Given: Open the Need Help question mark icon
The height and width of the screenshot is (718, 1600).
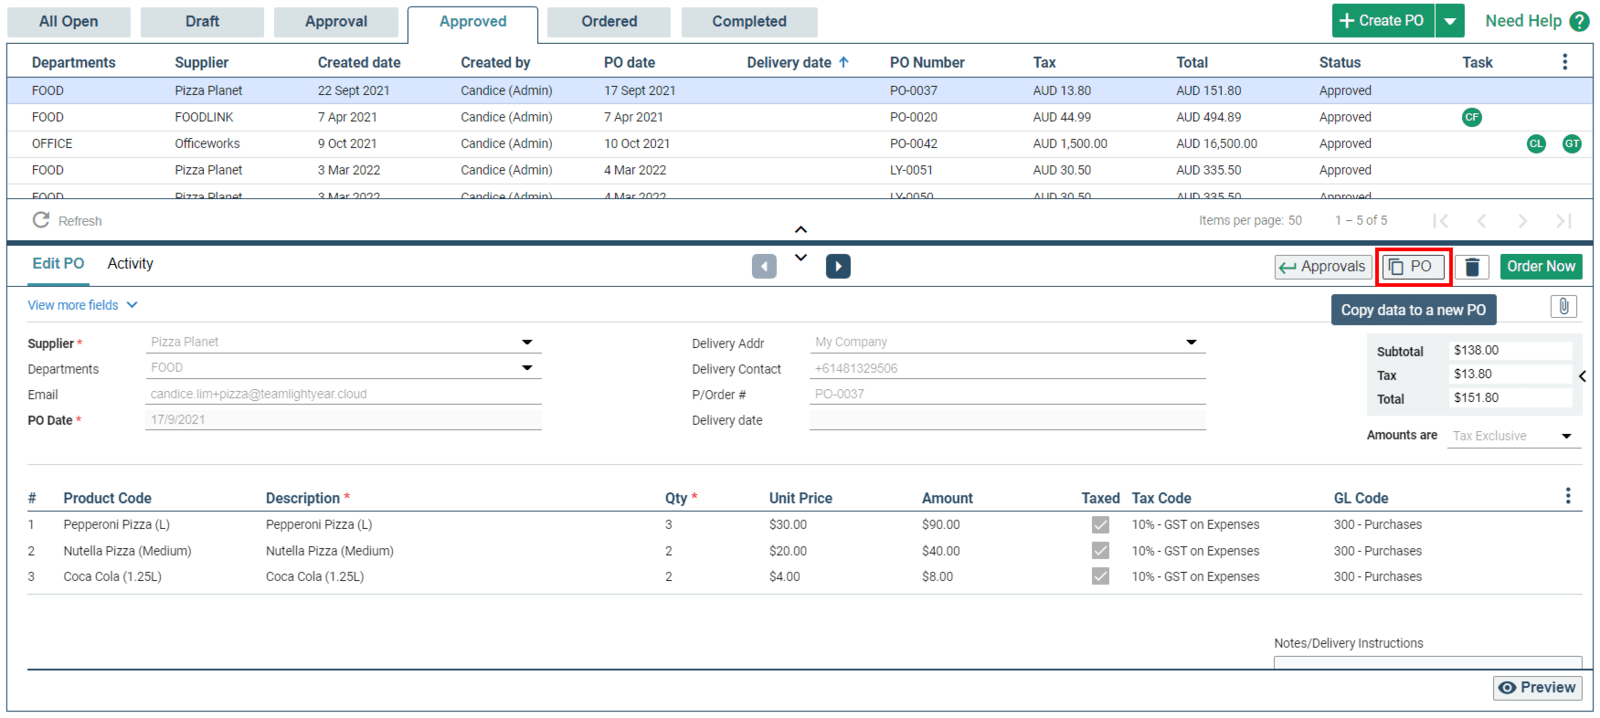Looking at the screenshot, I should tap(1579, 21).
